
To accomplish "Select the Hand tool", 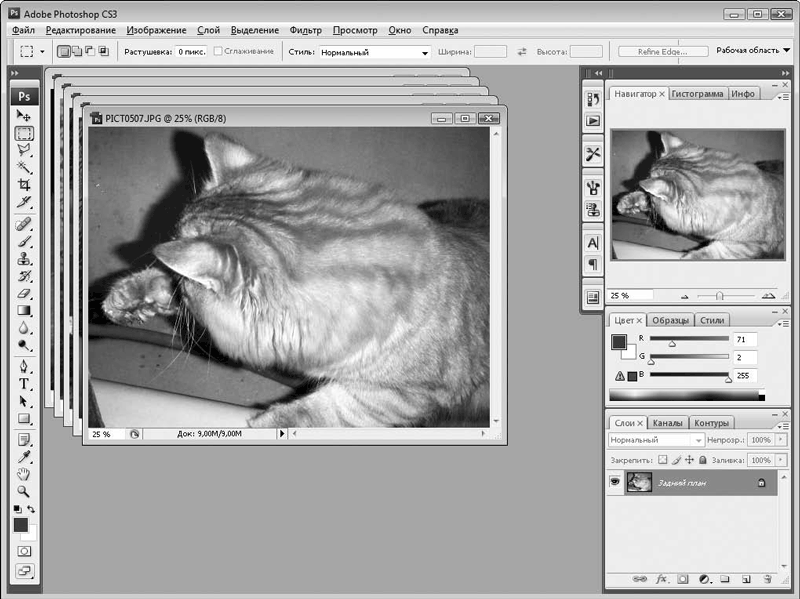I will point(24,474).
